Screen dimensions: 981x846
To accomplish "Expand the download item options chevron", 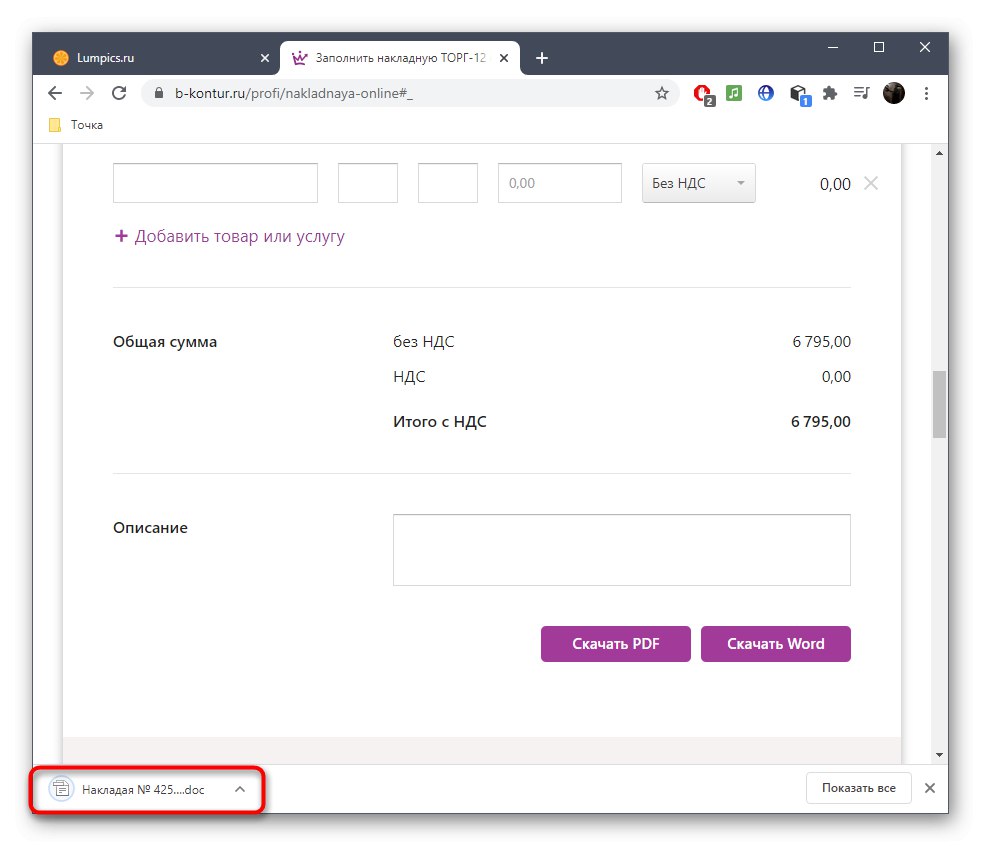I will point(240,789).
